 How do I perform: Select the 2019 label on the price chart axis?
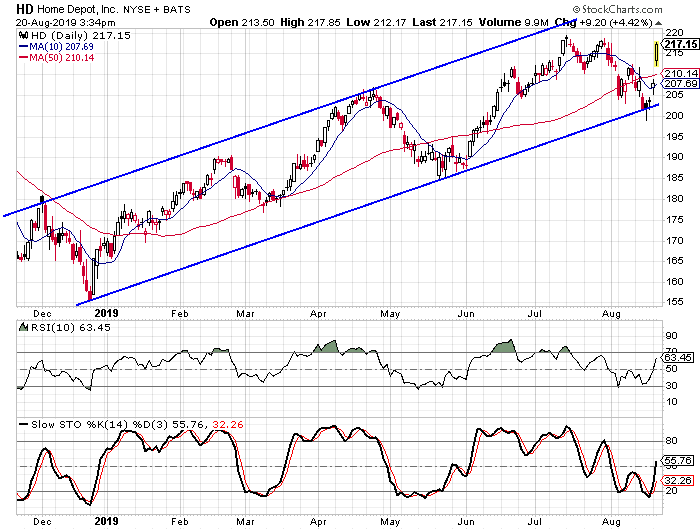107,312
